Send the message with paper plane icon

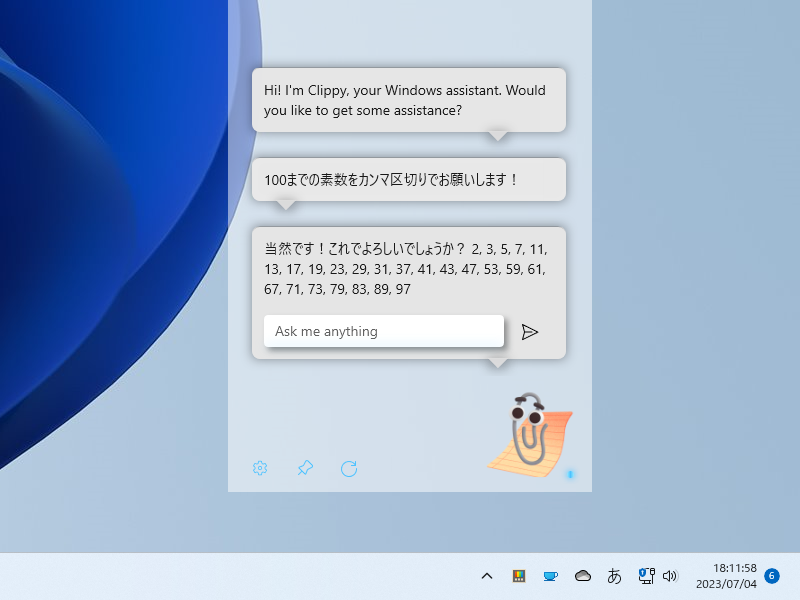pos(531,331)
